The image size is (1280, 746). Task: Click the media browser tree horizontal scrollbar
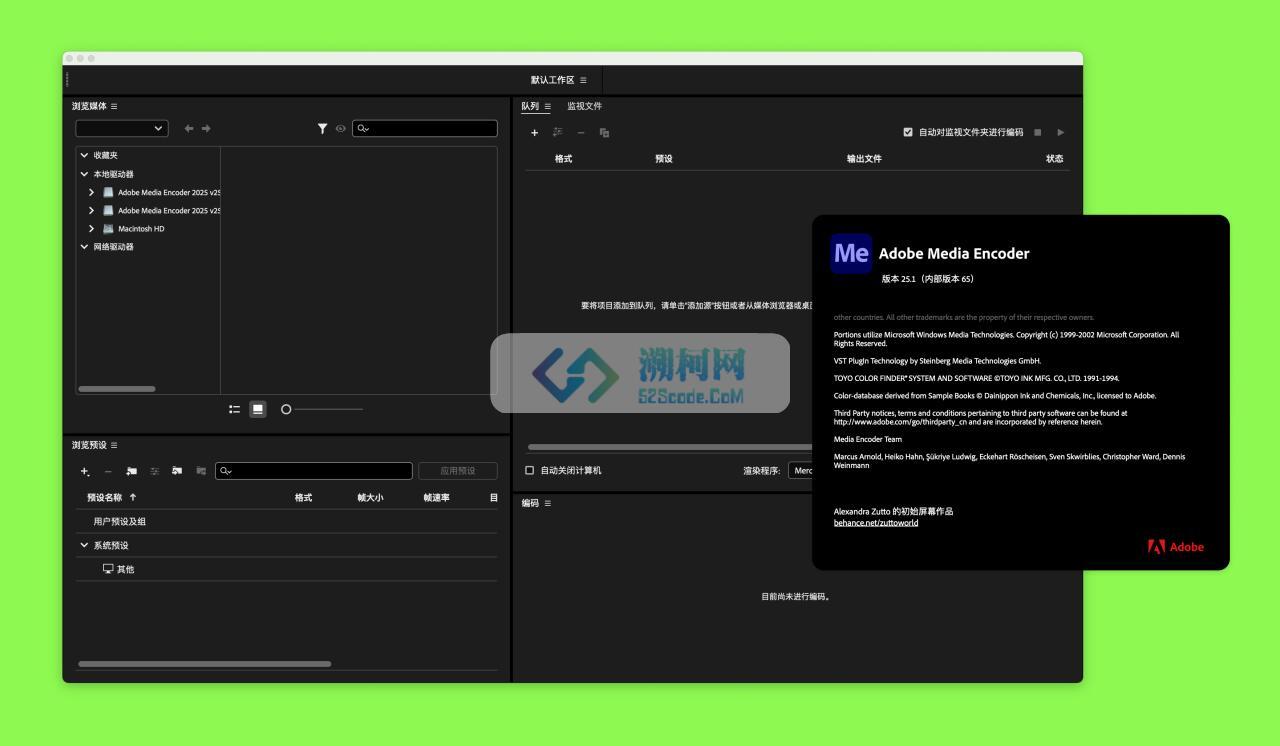117,388
